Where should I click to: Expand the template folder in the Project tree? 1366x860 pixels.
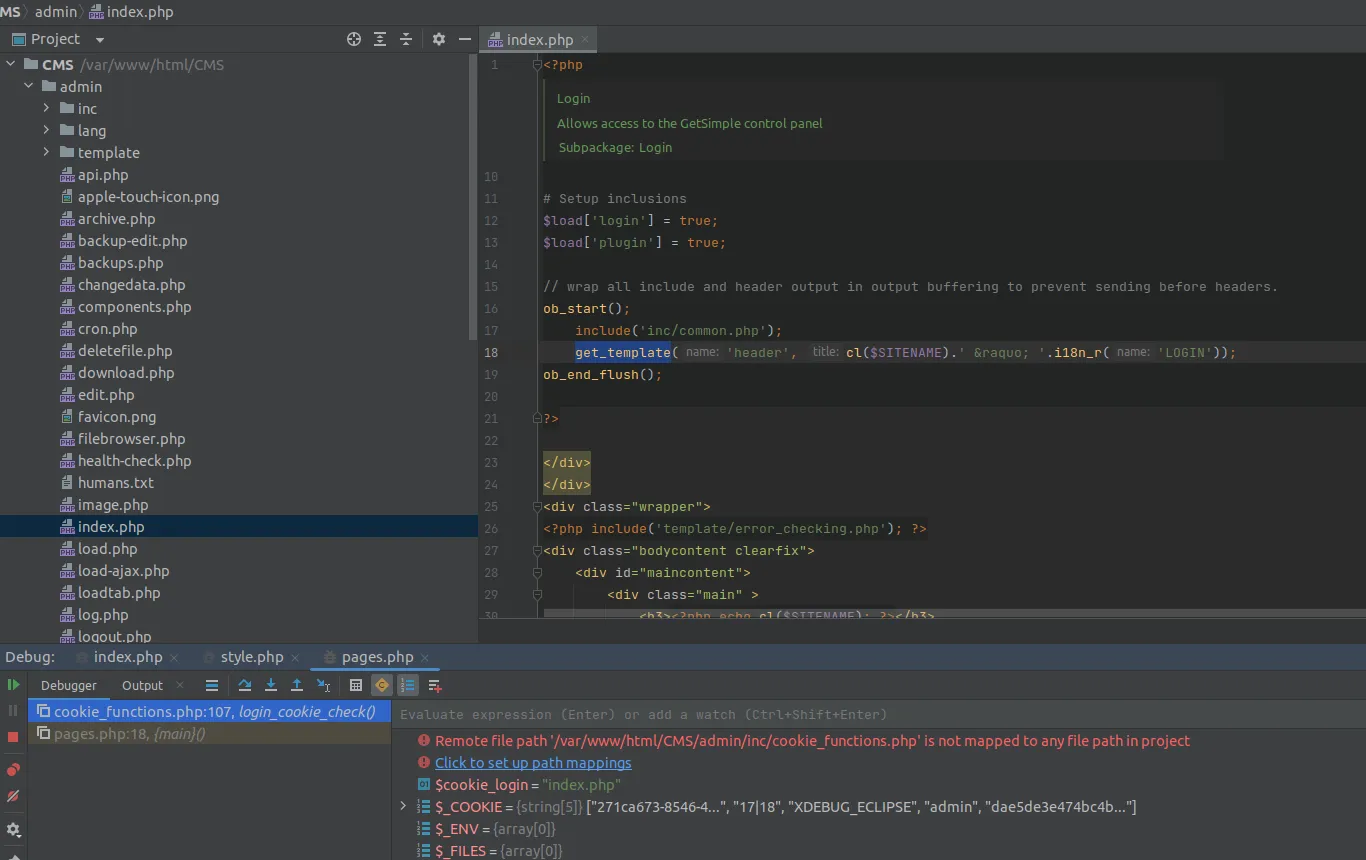point(47,152)
